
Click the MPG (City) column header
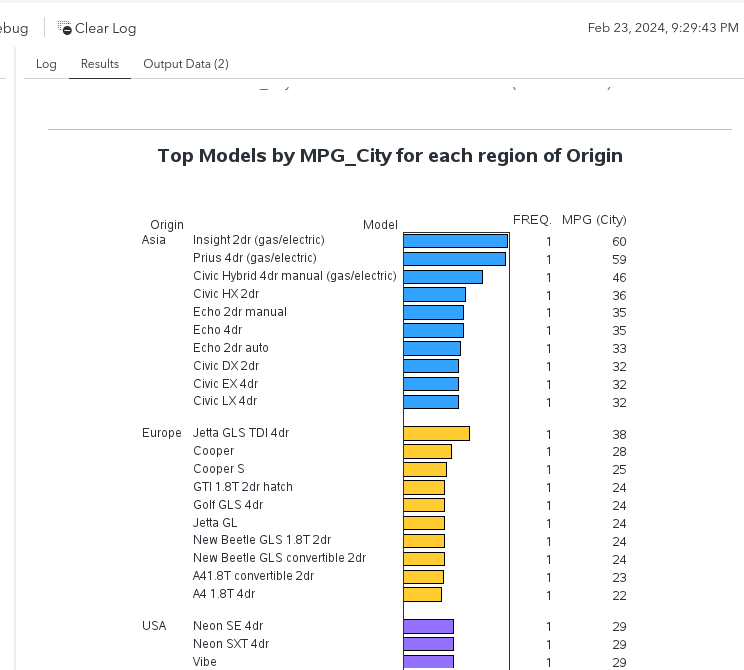pyautogui.click(x=594, y=220)
